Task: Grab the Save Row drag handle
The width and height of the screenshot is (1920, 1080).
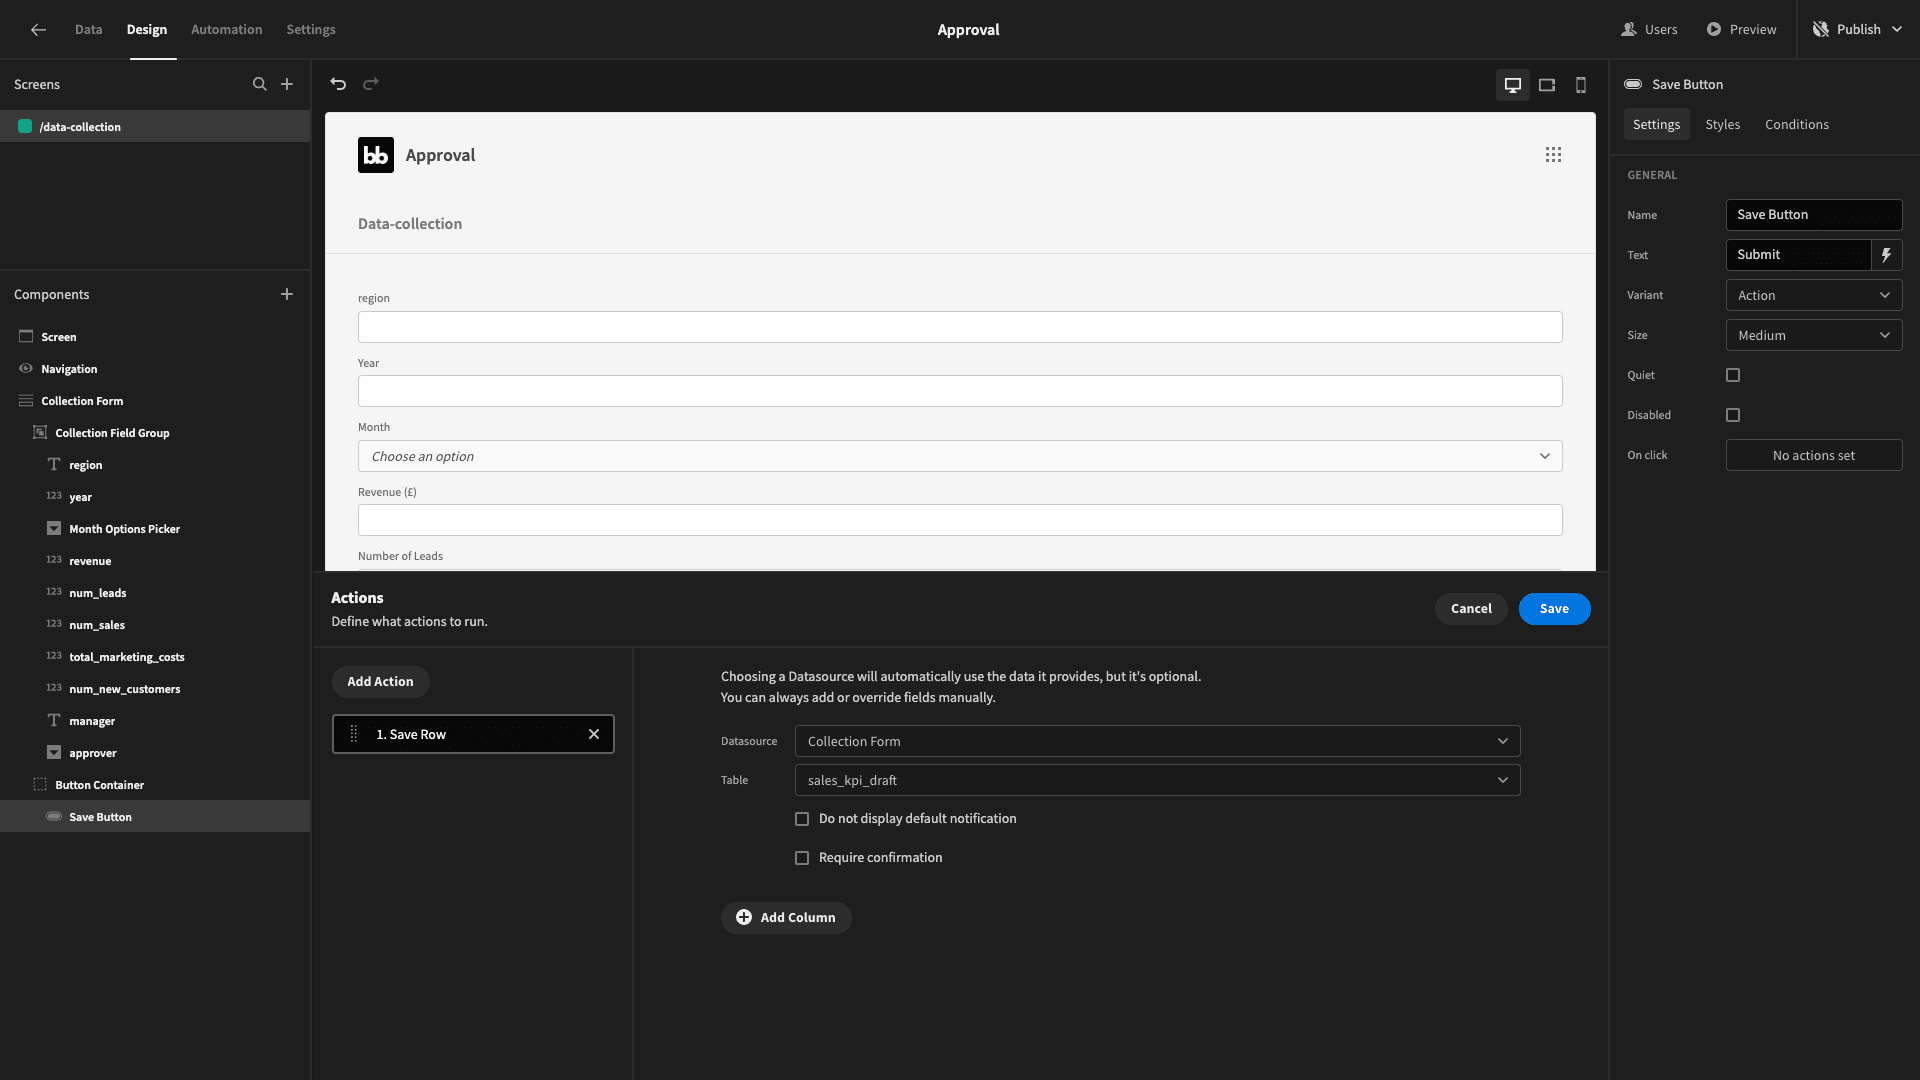Action: pyautogui.click(x=353, y=734)
